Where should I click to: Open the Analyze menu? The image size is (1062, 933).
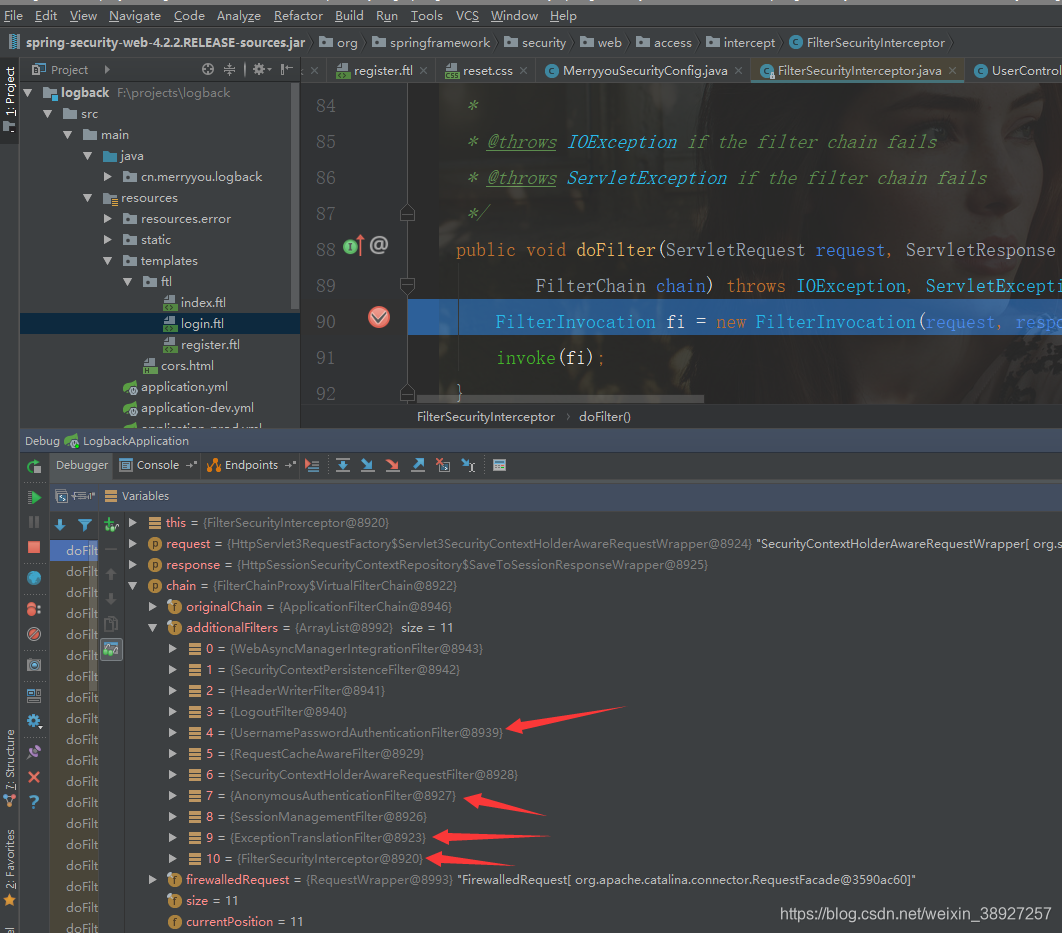point(238,15)
